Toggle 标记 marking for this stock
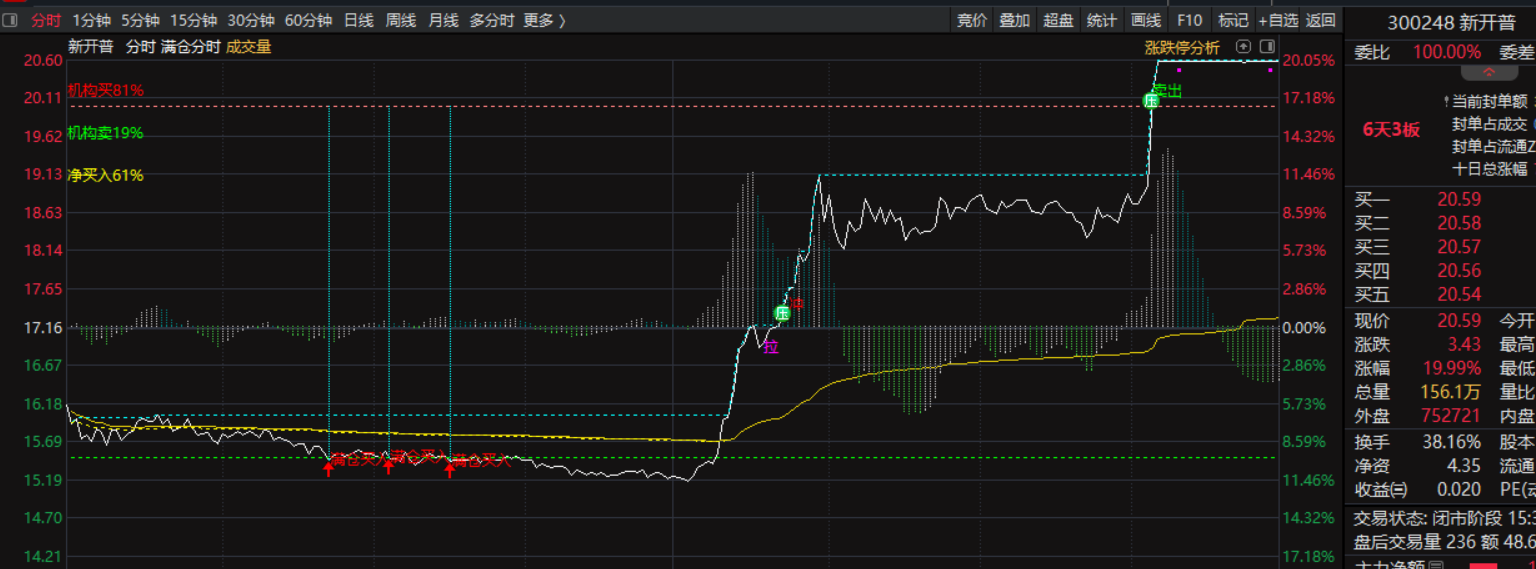This screenshot has width=1536, height=569. point(1233,20)
